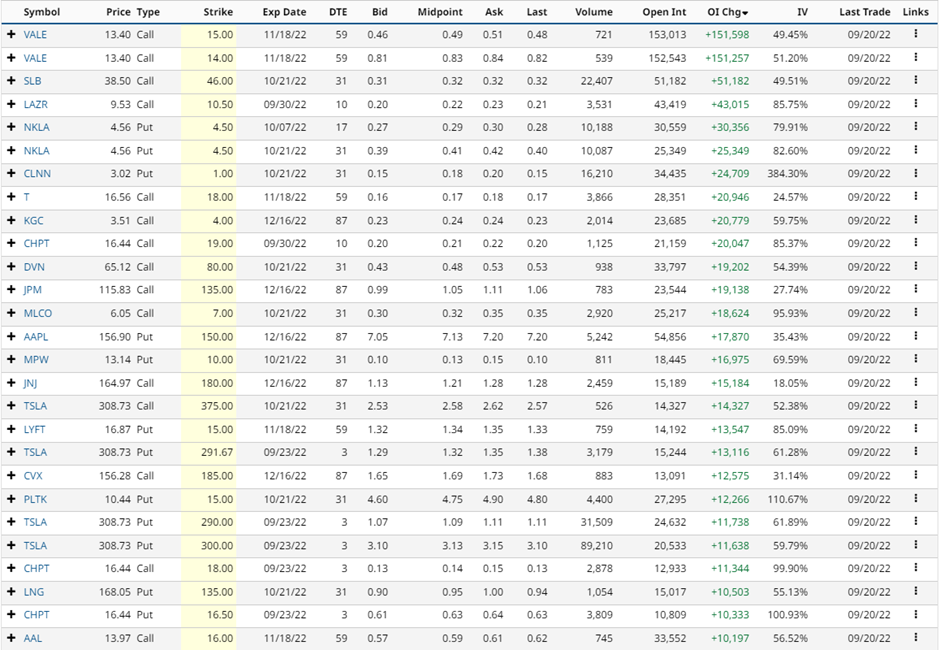Open links menu for DVN row
Viewport: 940px width, 650px height.
point(915,266)
